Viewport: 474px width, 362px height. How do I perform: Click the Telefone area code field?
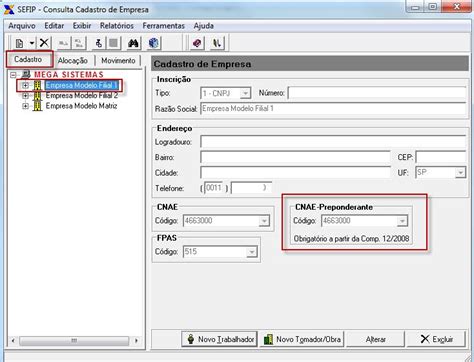[214, 188]
